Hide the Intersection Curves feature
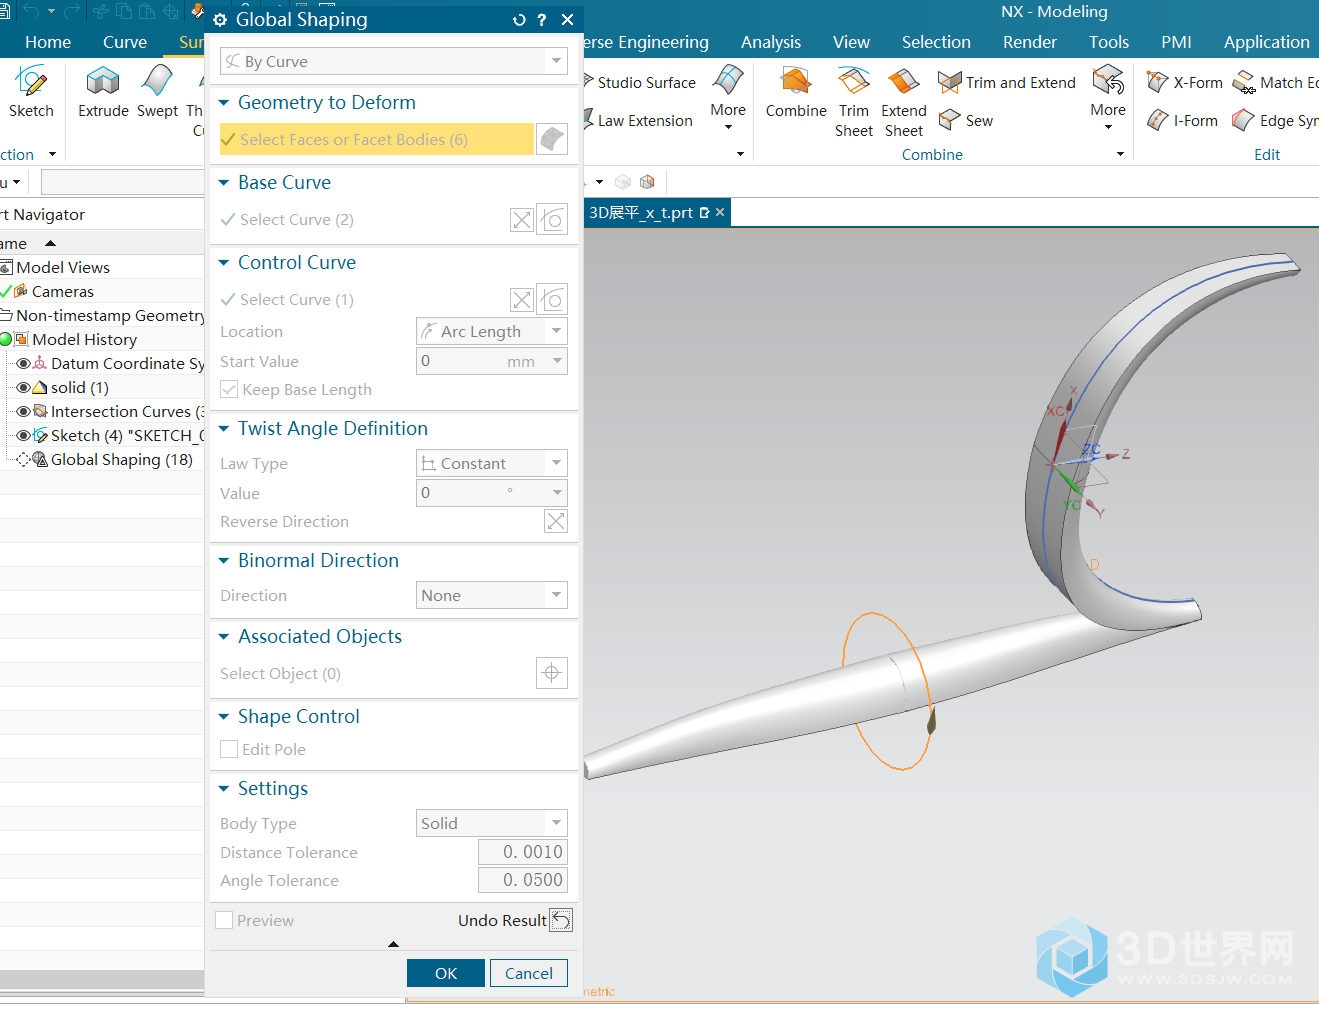 tap(23, 411)
